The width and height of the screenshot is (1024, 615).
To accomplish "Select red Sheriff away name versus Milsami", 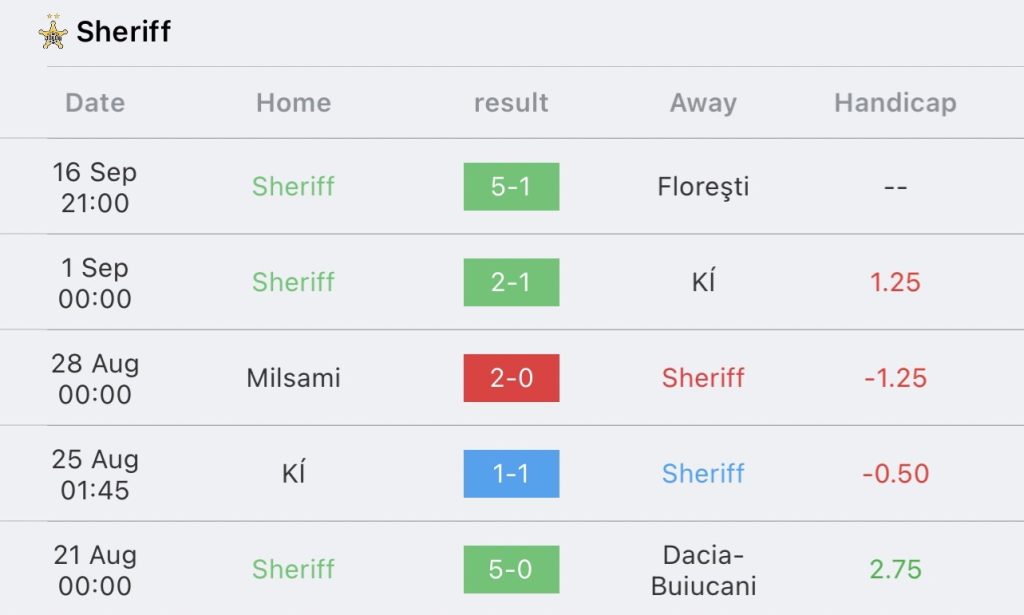I will [703, 378].
